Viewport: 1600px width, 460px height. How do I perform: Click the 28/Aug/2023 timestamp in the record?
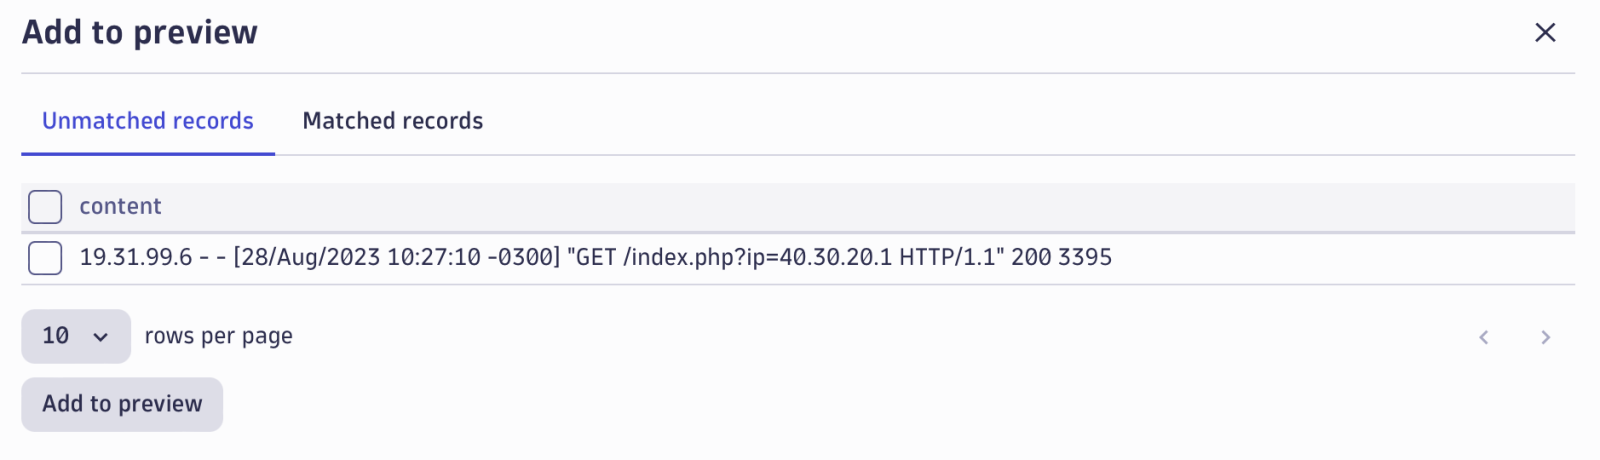point(306,258)
